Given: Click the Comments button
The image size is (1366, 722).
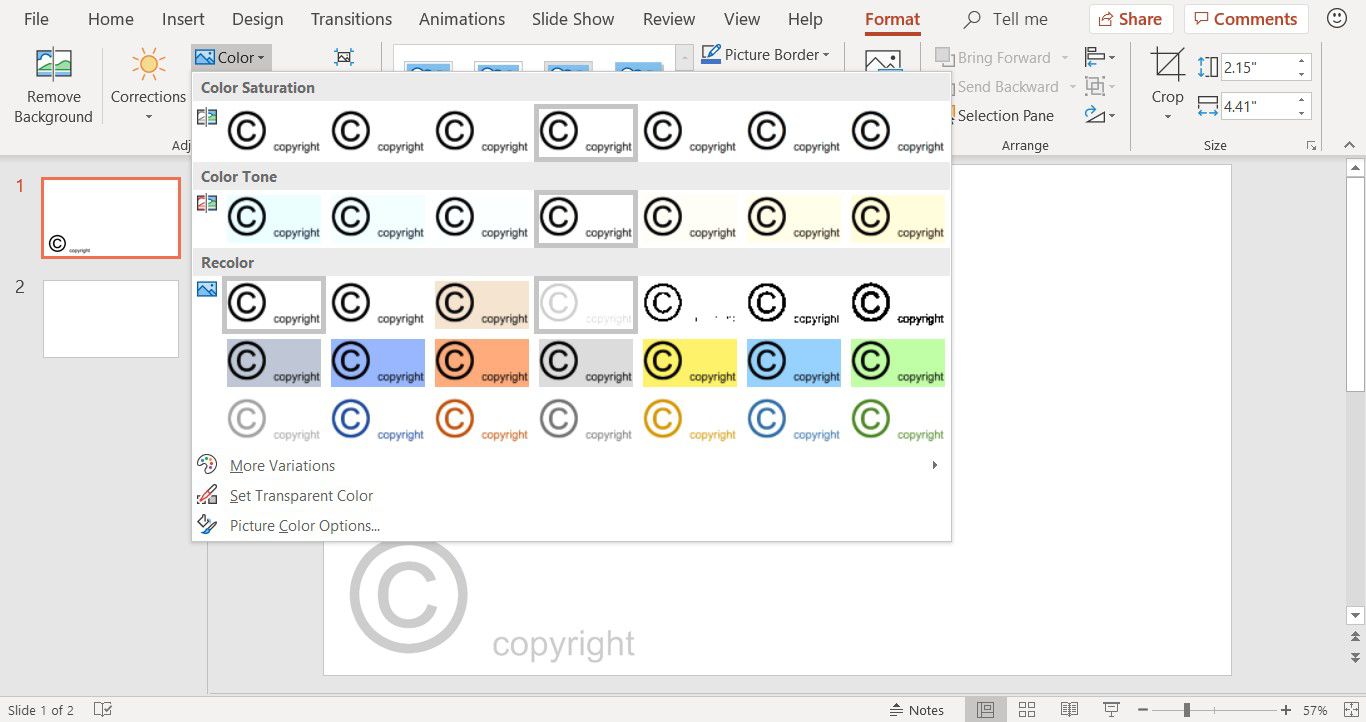Looking at the screenshot, I should point(1245,19).
